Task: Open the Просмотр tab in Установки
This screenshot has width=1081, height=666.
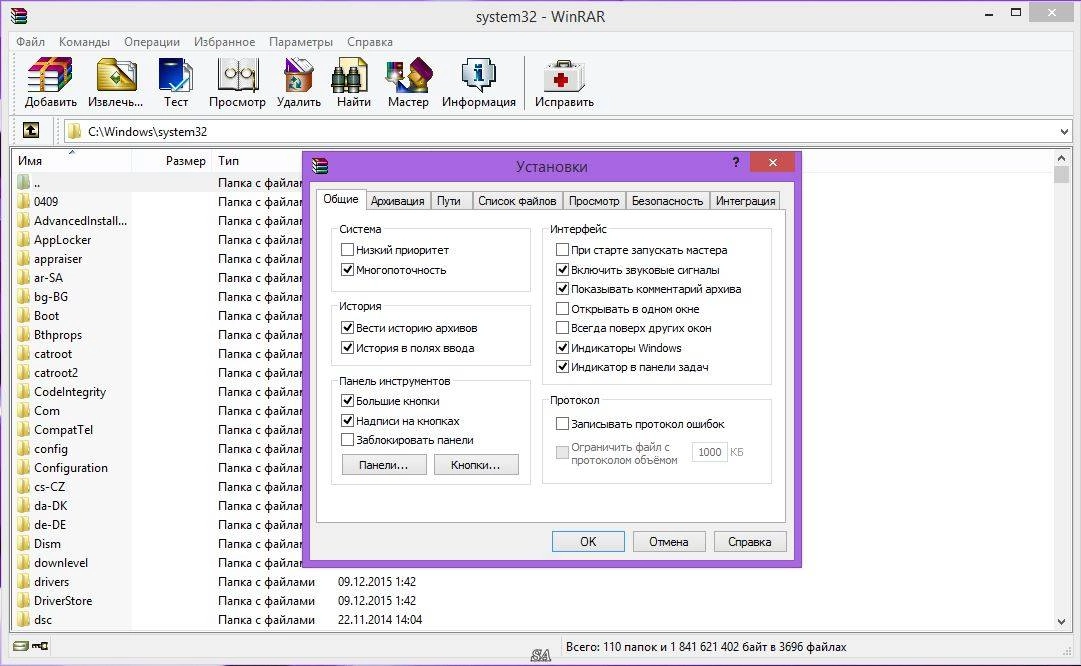Action: tap(594, 201)
